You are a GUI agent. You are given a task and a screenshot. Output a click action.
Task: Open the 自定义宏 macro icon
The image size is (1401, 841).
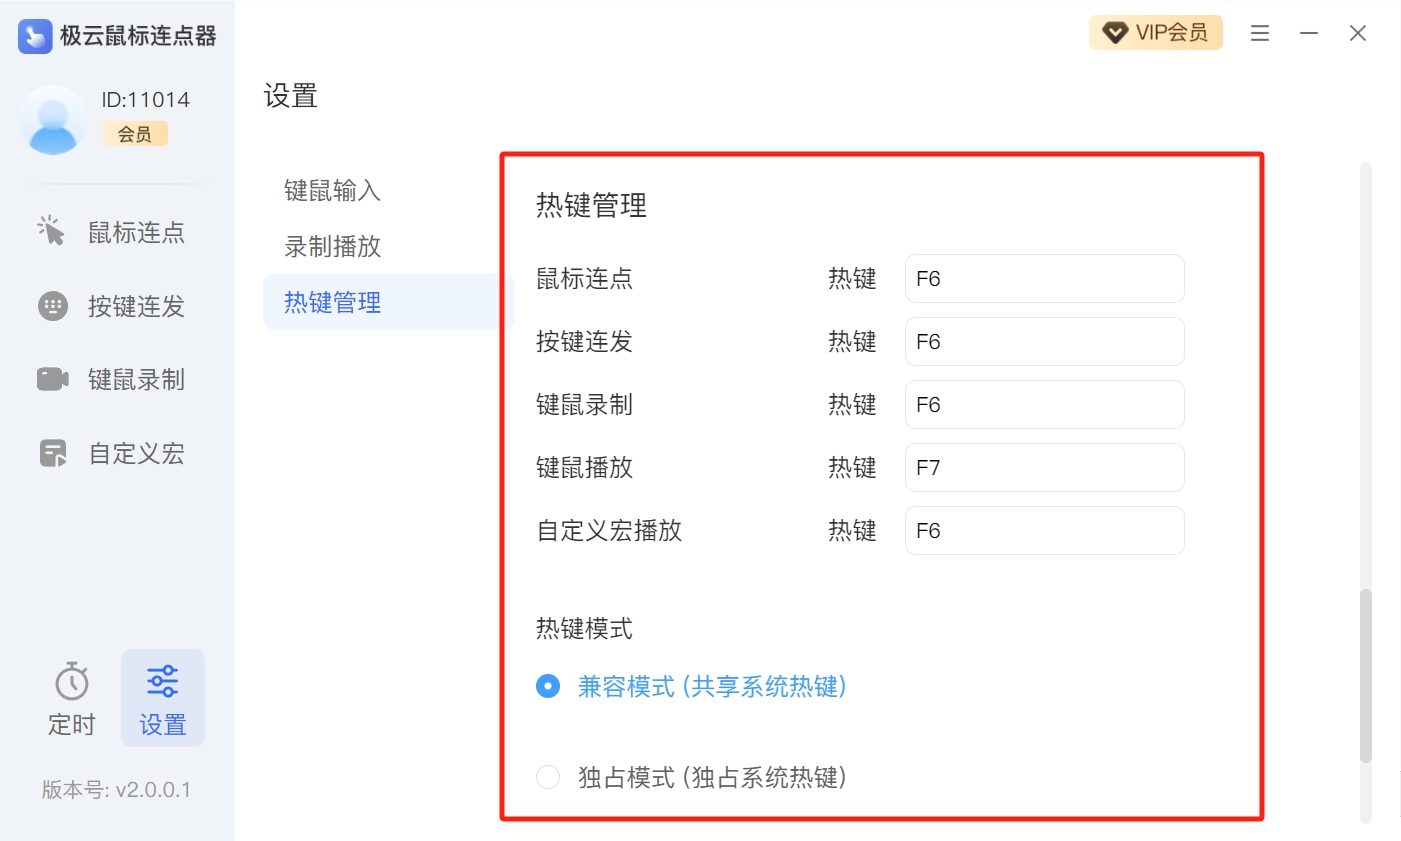52,453
